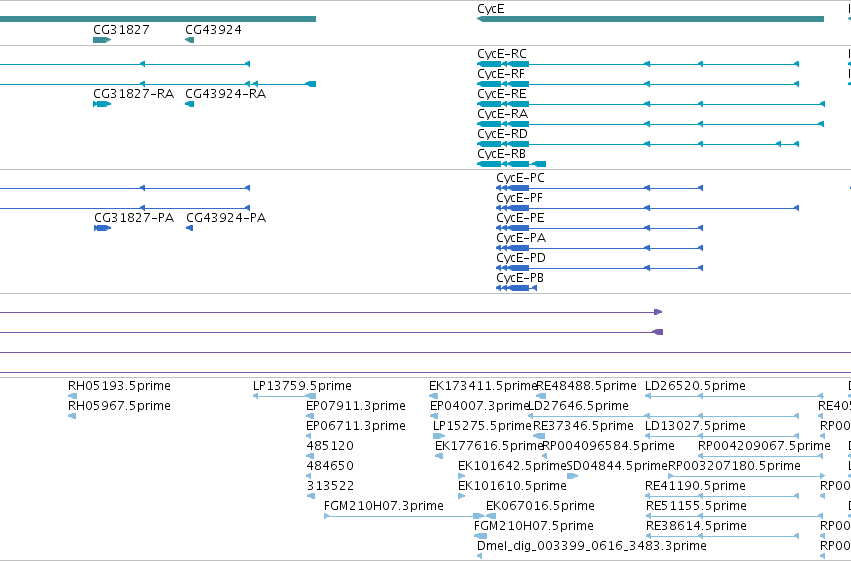Click RP004096584.5prime label
851x561 pixels.
click(x=608, y=446)
